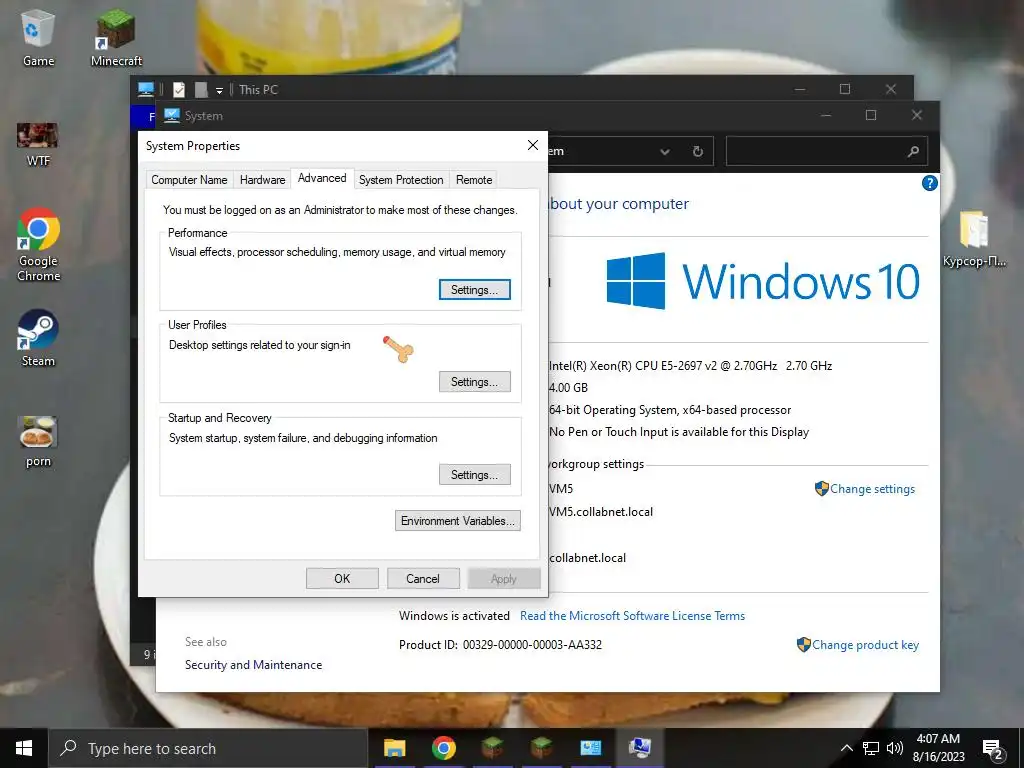Click the Windows 10 logo image
The image size is (1024, 768).
coord(763,281)
